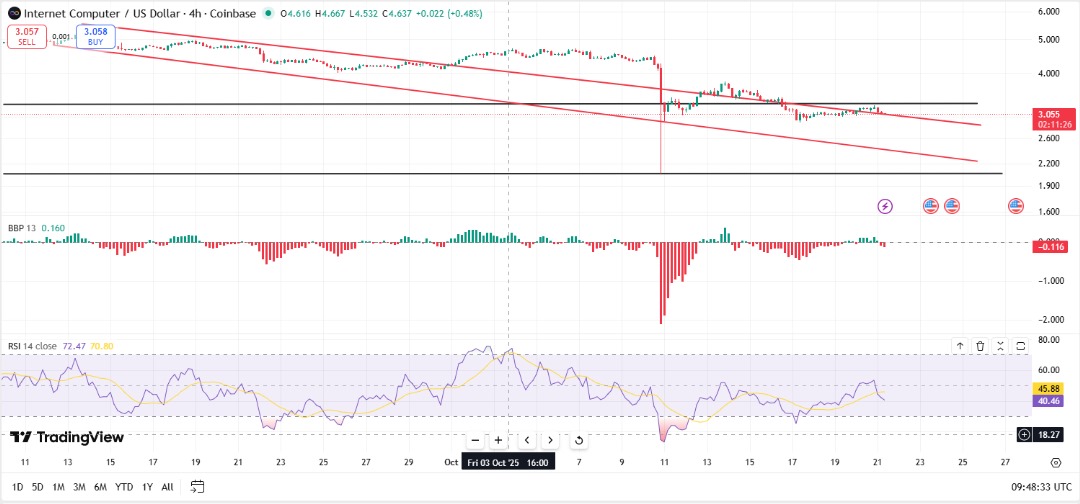Open the 09:48:33 UTC timezone menu
This screenshot has height=504, width=1080.
click(x=1041, y=487)
